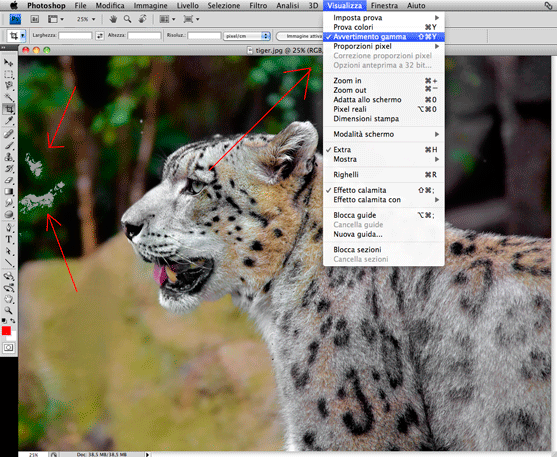Click the swap foreground/background colors arrow
The height and width of the screenshot is (457, 557).
click(13, 321)
